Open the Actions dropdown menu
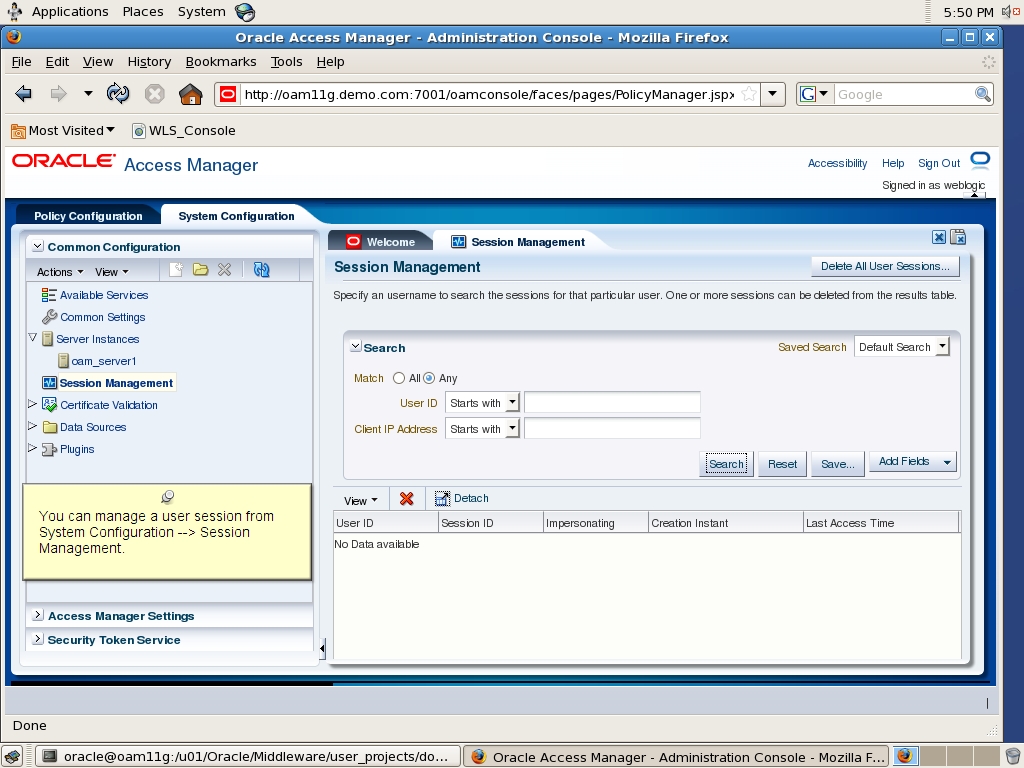The image size is (1024, 768). (57, 271)
